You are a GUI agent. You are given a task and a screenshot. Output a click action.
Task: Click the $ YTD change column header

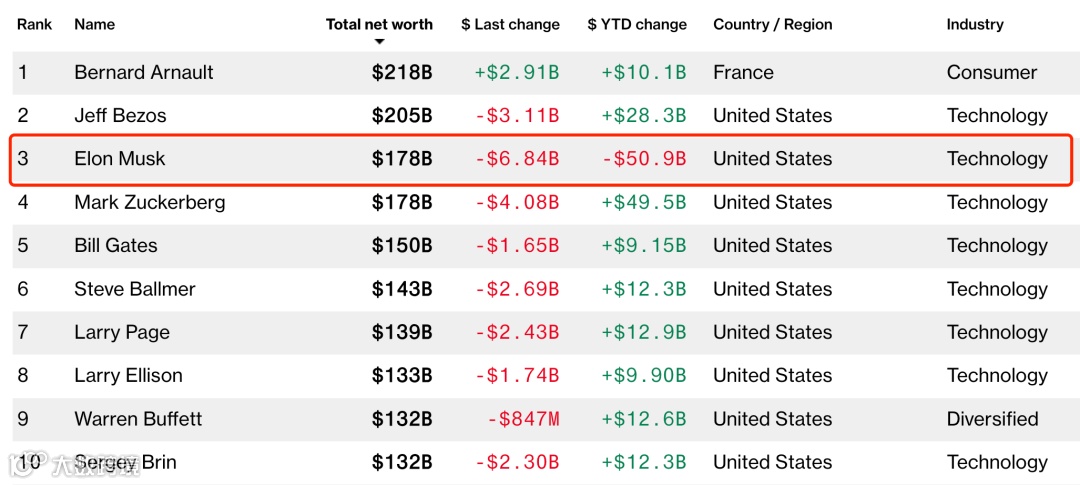(637, 24)
